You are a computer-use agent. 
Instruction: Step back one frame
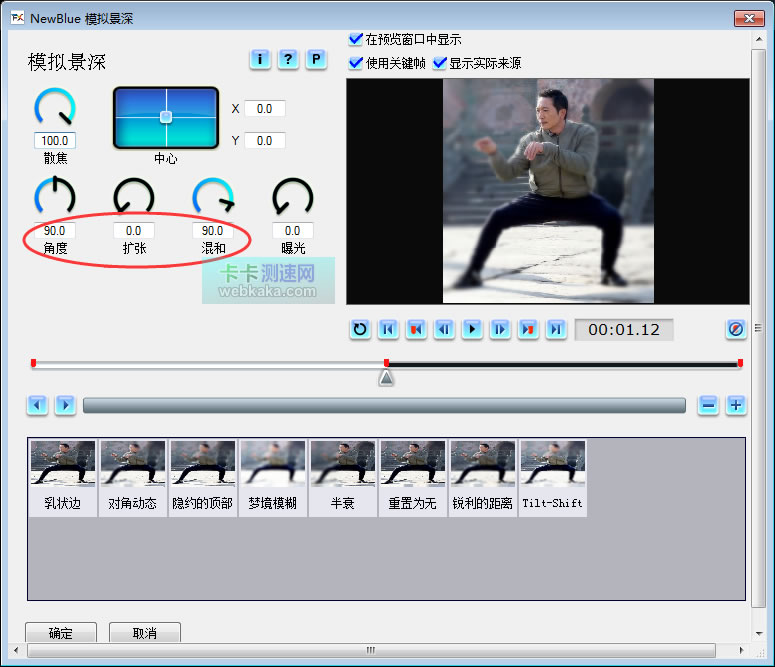click(445, 329)
